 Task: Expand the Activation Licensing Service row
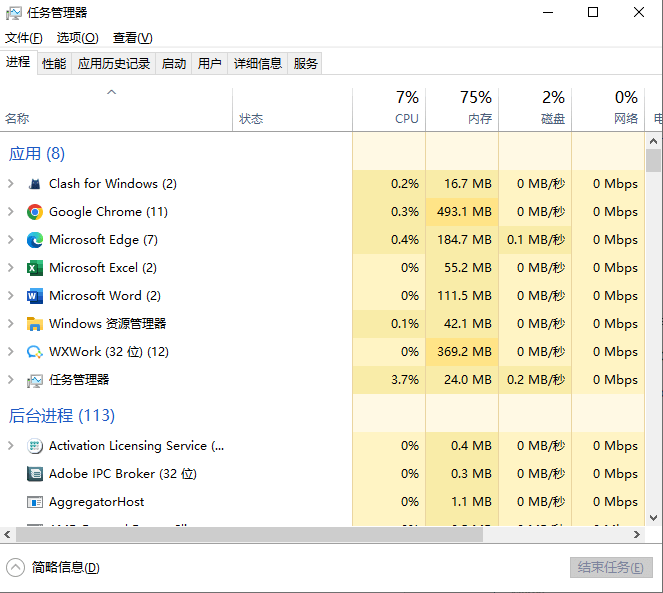coord(11,445)
